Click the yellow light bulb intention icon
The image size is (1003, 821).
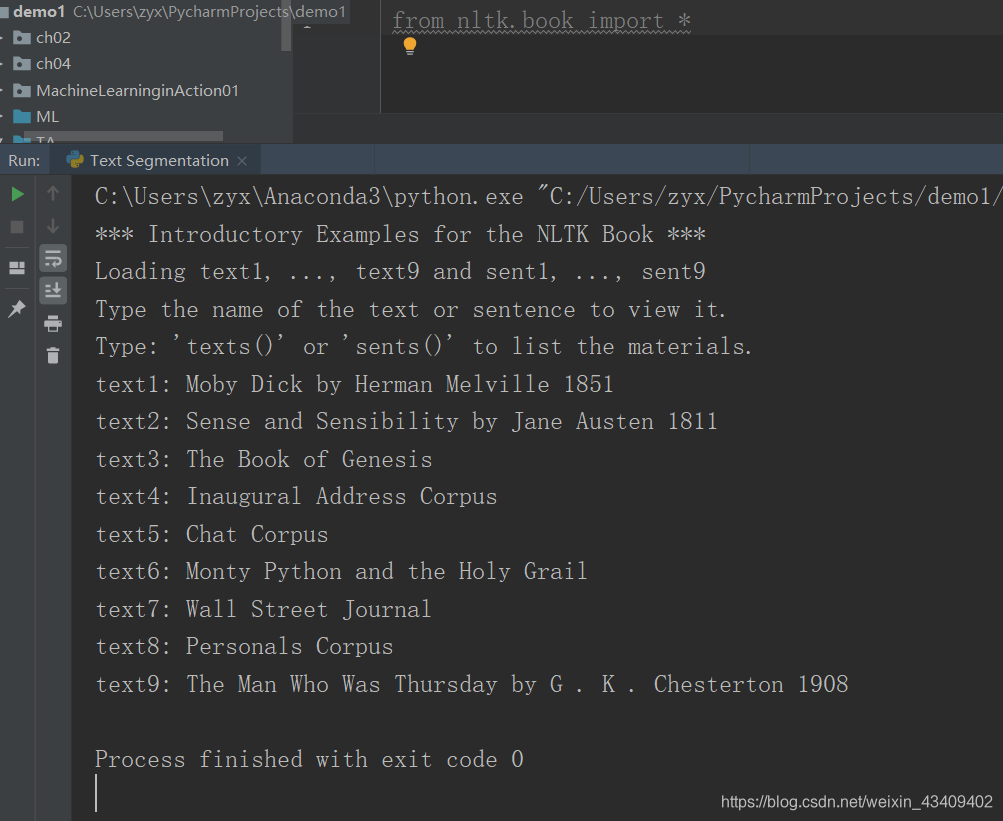410,46
